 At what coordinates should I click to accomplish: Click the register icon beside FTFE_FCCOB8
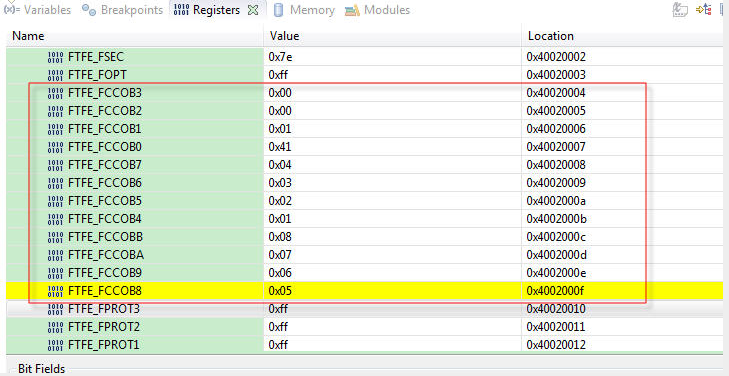coord(55,291)
